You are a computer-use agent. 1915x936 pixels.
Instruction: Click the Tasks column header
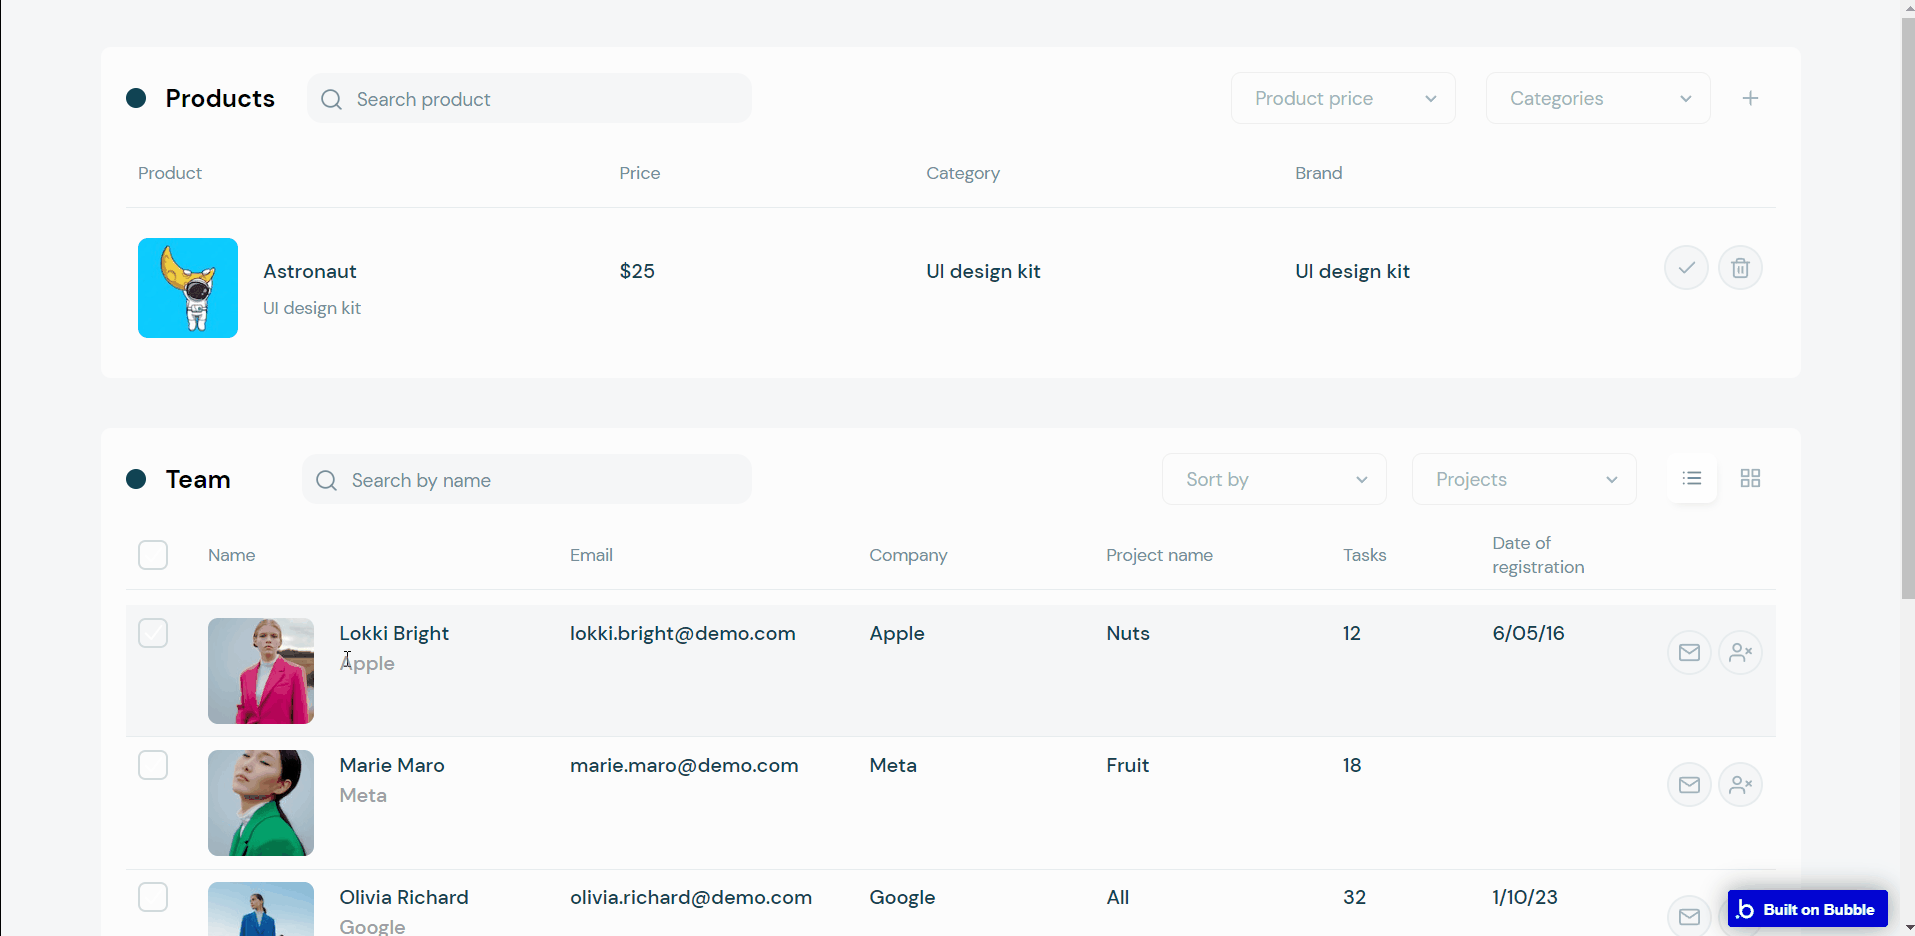[x=1364, y=555]
